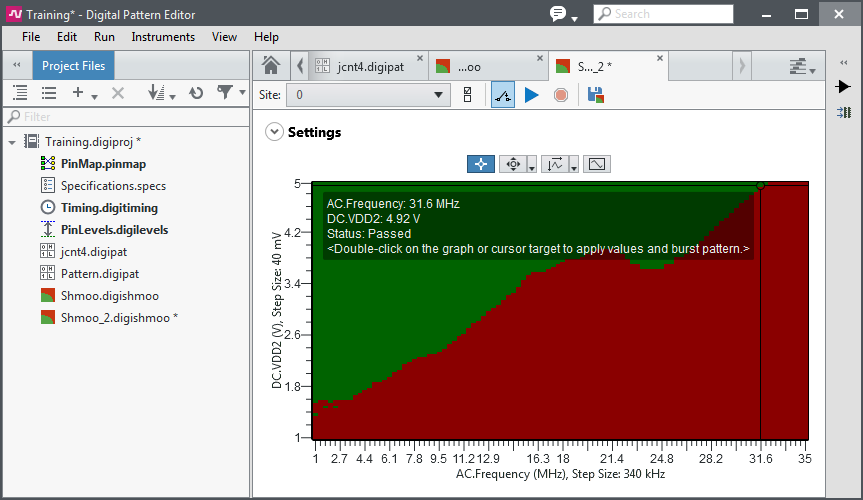Click the graph display mode icon
Image resolution: width=863 pixels, height=500 pixels.
pyautogui.click(x=597, y=164)
